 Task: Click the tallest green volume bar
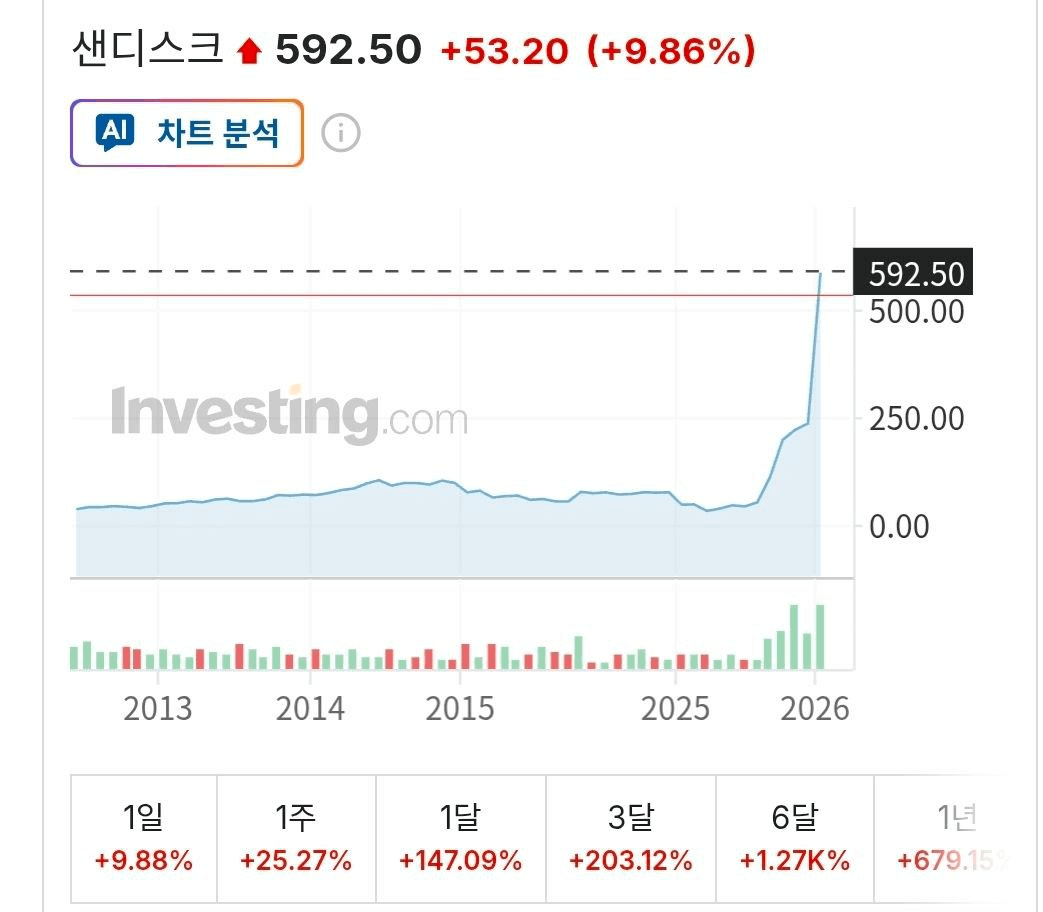click(x=820, y=636)
